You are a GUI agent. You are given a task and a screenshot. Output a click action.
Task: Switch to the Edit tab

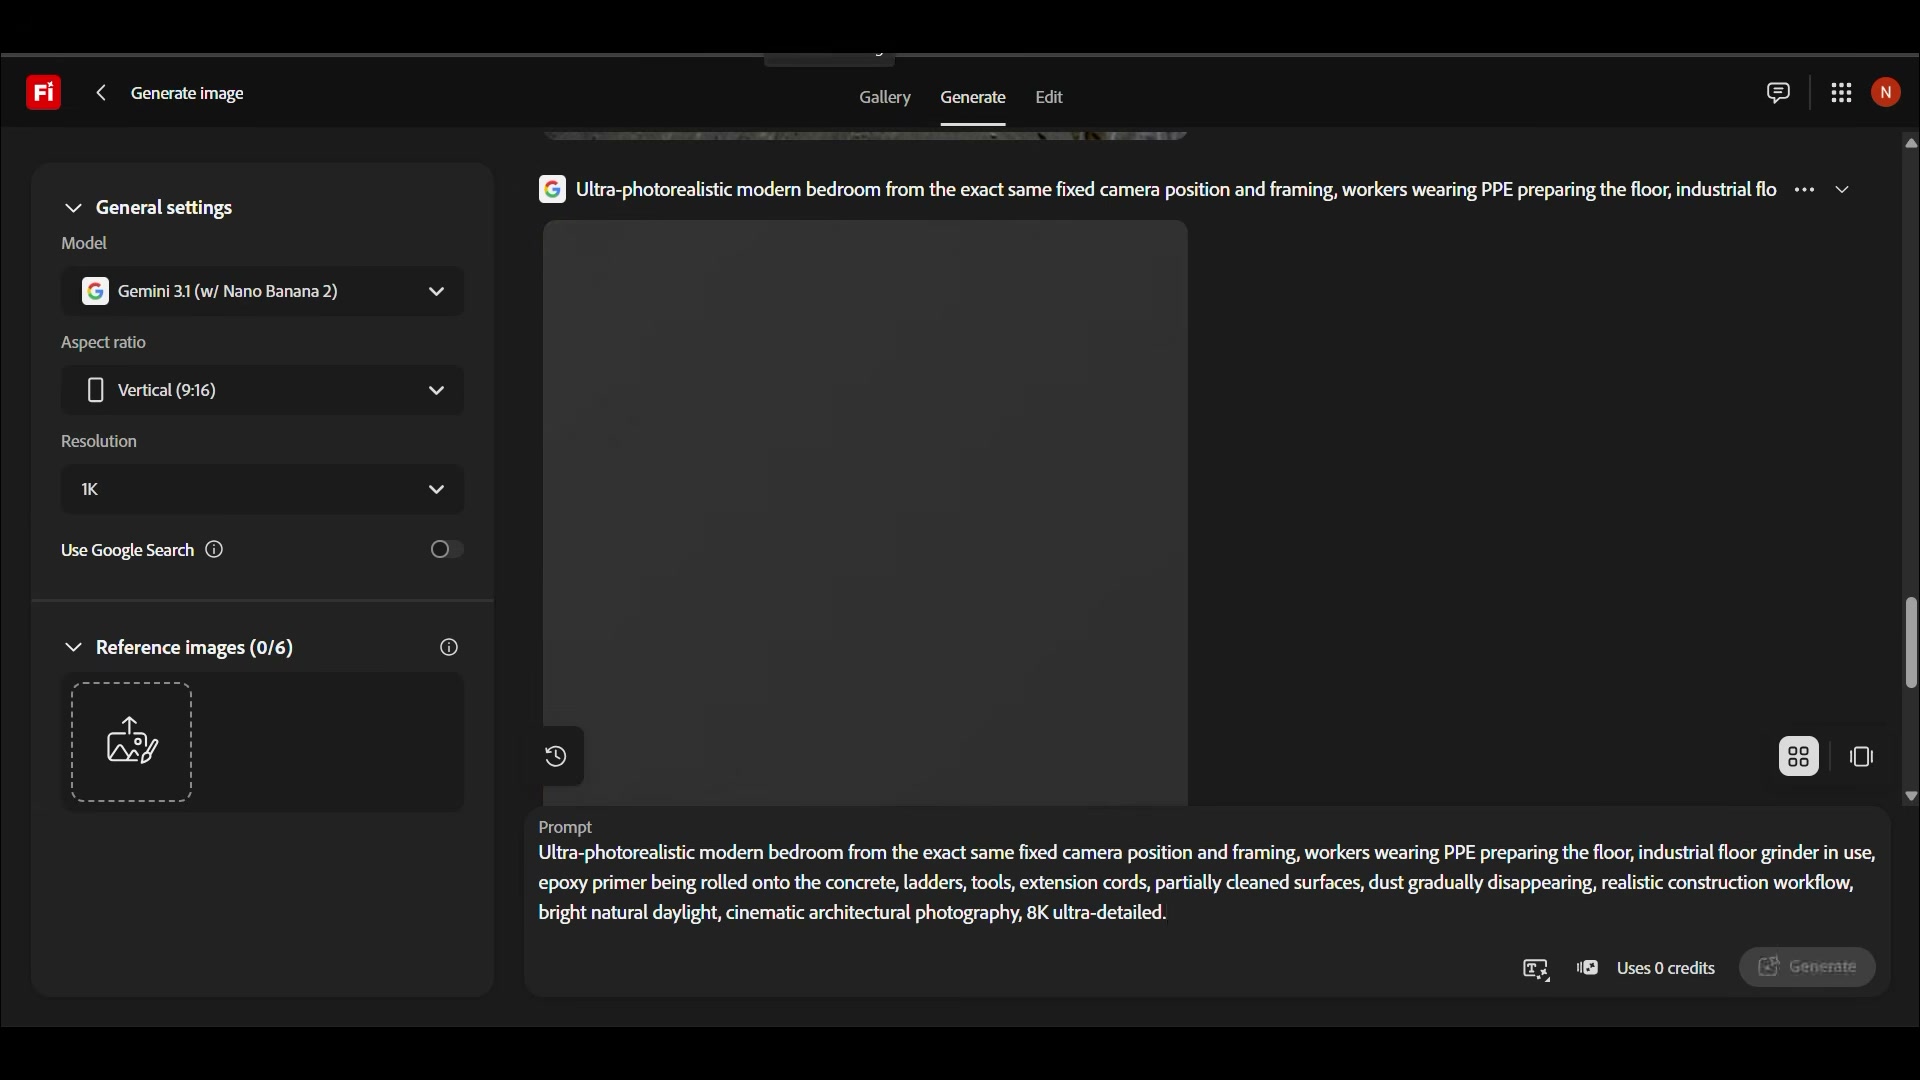[1049, 98]
